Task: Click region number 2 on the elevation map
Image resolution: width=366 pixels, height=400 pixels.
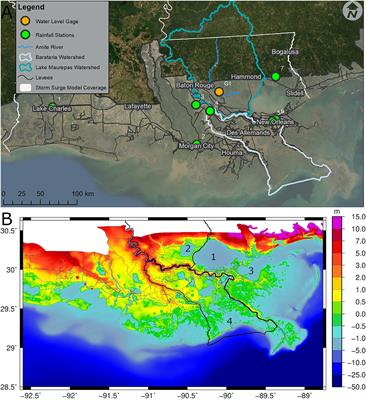Action: click(x=188, y=248)
